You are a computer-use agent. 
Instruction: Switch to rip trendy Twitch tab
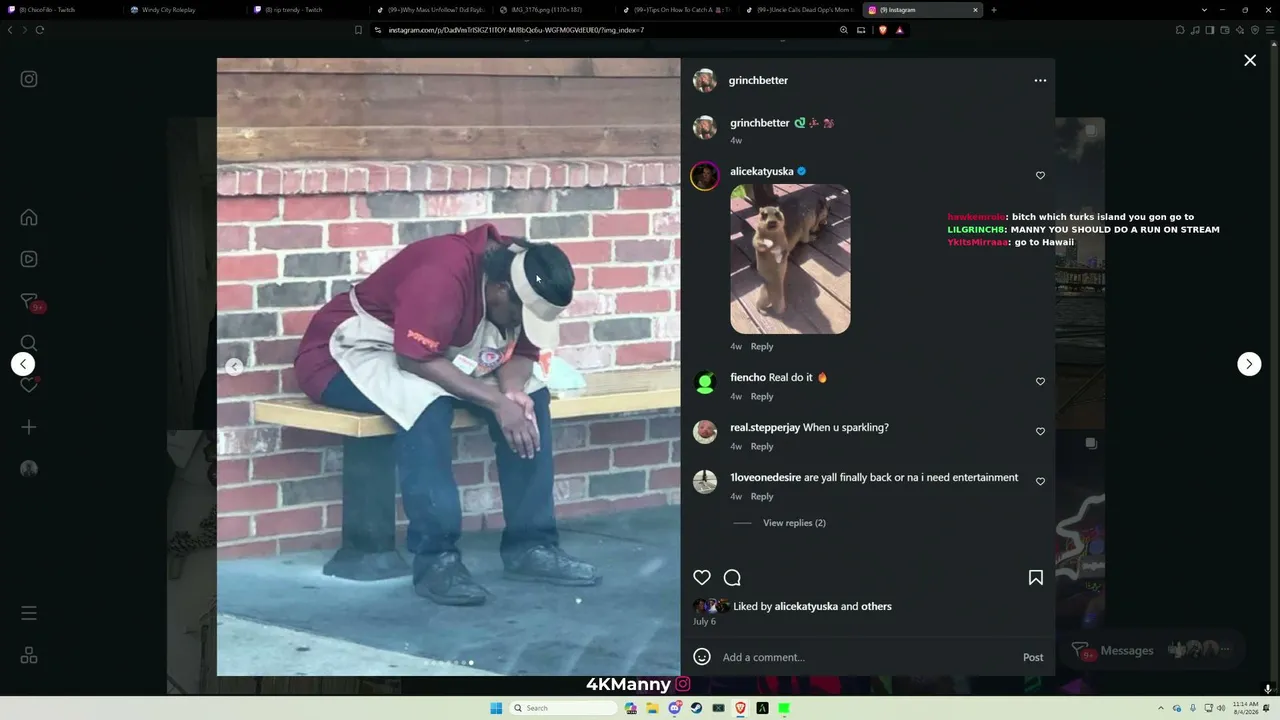(305, 10)
